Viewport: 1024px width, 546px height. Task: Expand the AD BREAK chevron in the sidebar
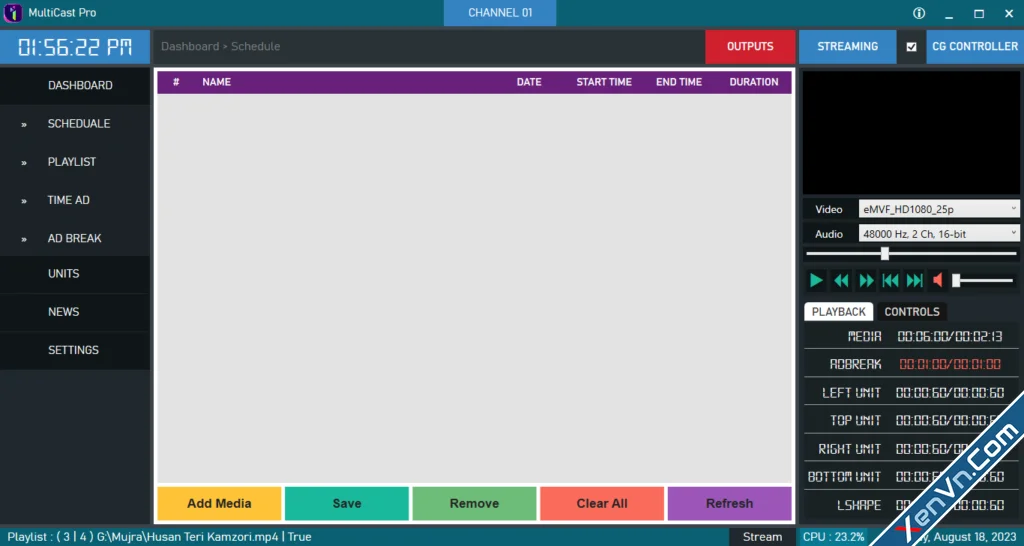pyautogui.click(x=24, y=239)
